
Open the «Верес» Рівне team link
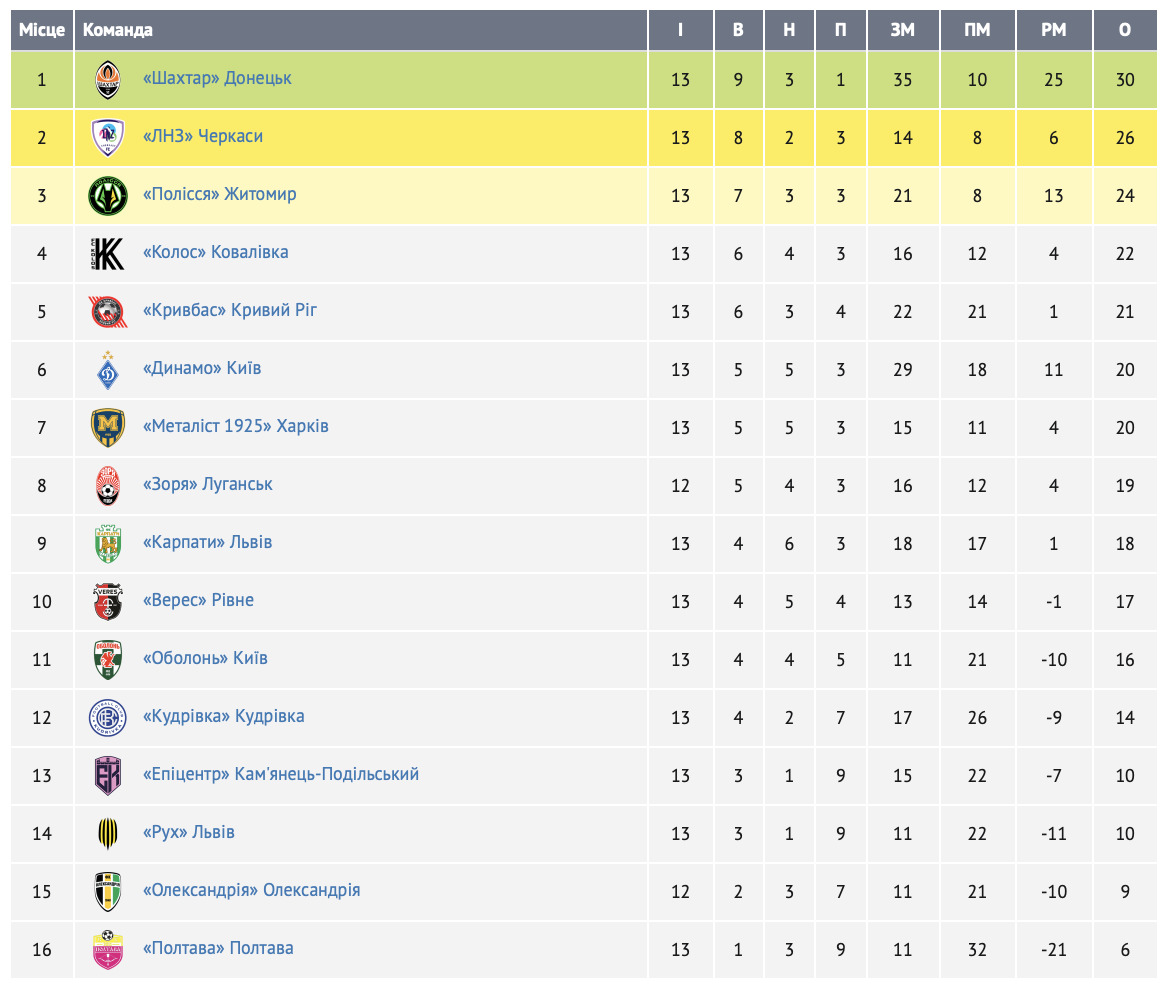pyautogui.click(x=198, y=600)
